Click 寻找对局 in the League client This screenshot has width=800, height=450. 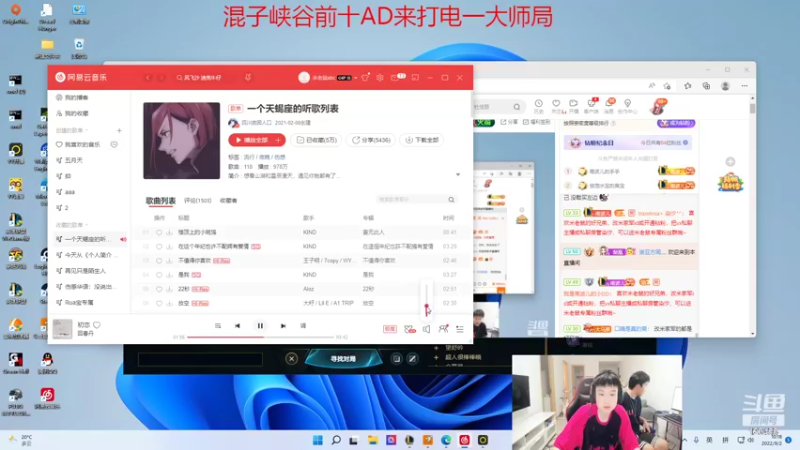point(343,359)
